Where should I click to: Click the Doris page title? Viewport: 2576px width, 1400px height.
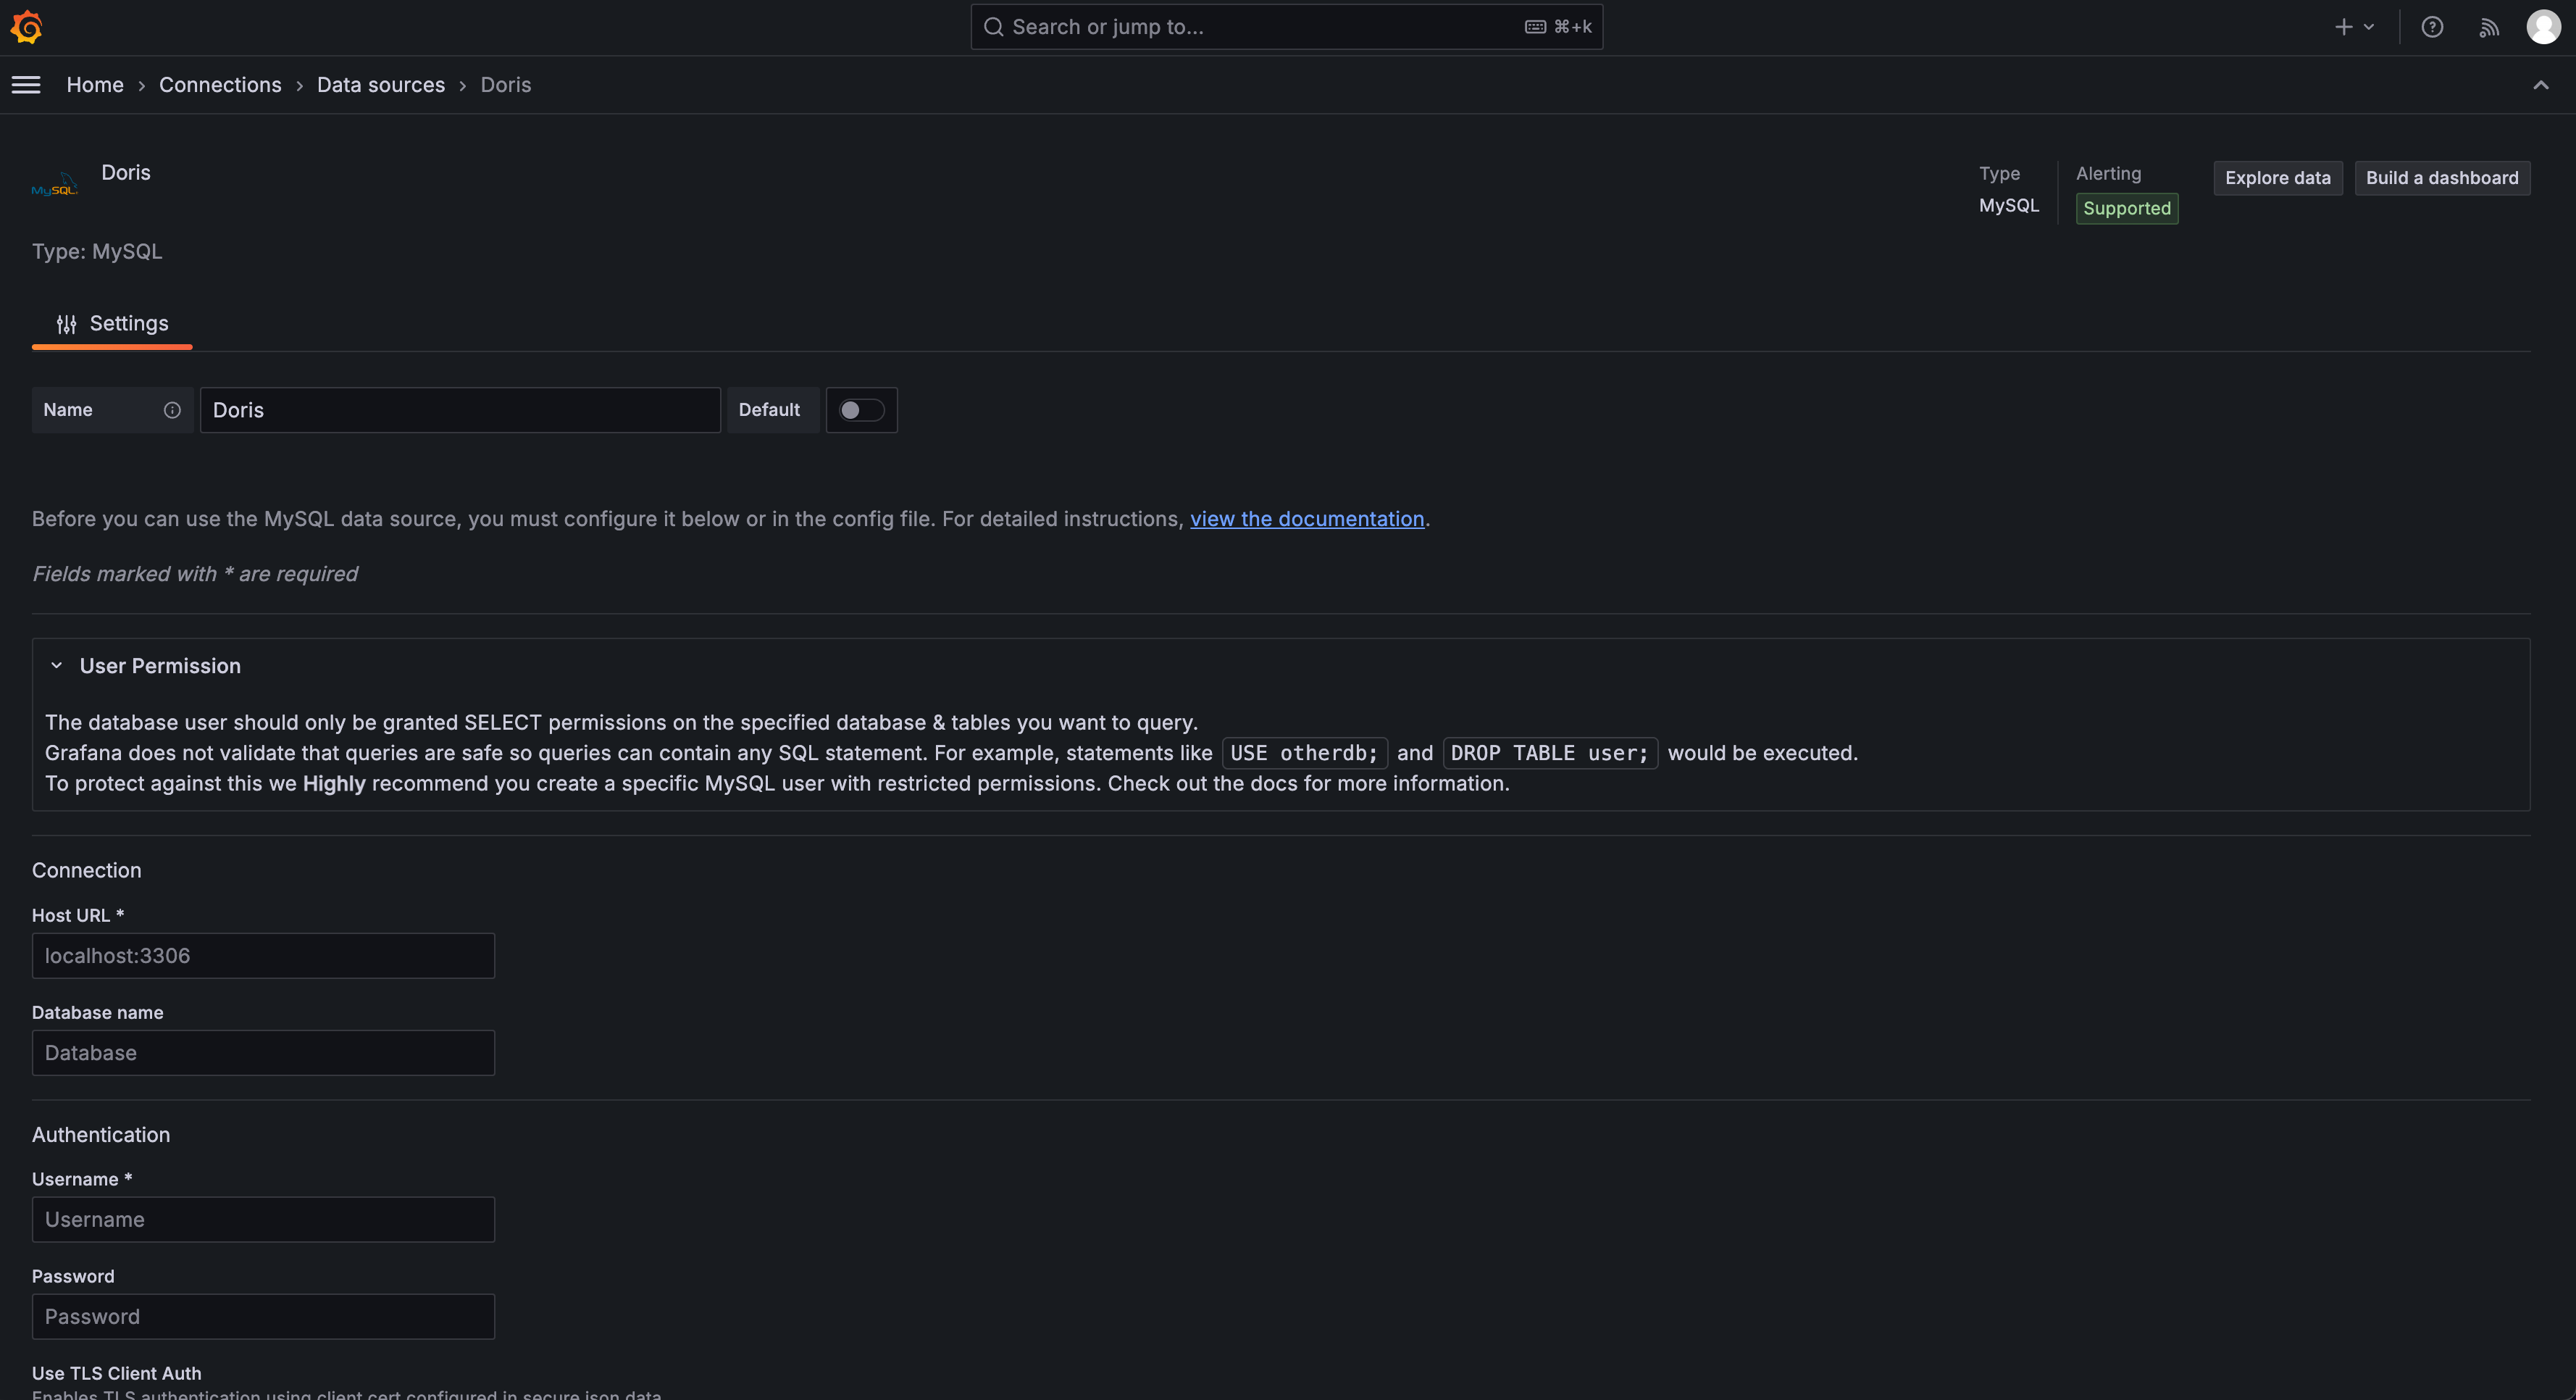pyautogui.click(x=126, y=173)
